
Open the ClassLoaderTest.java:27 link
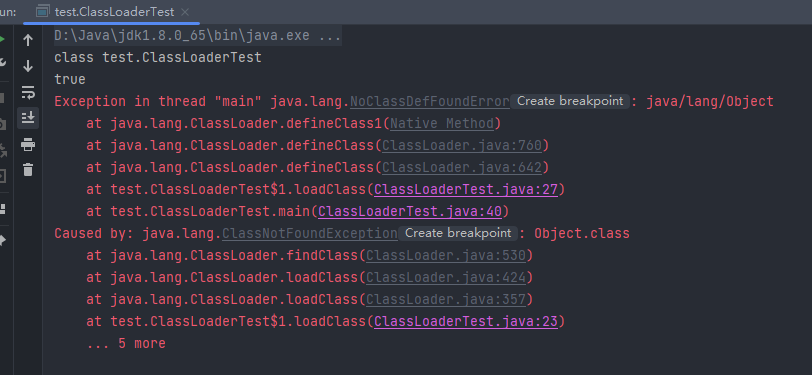pyautogui.click(x=466, y=190)
